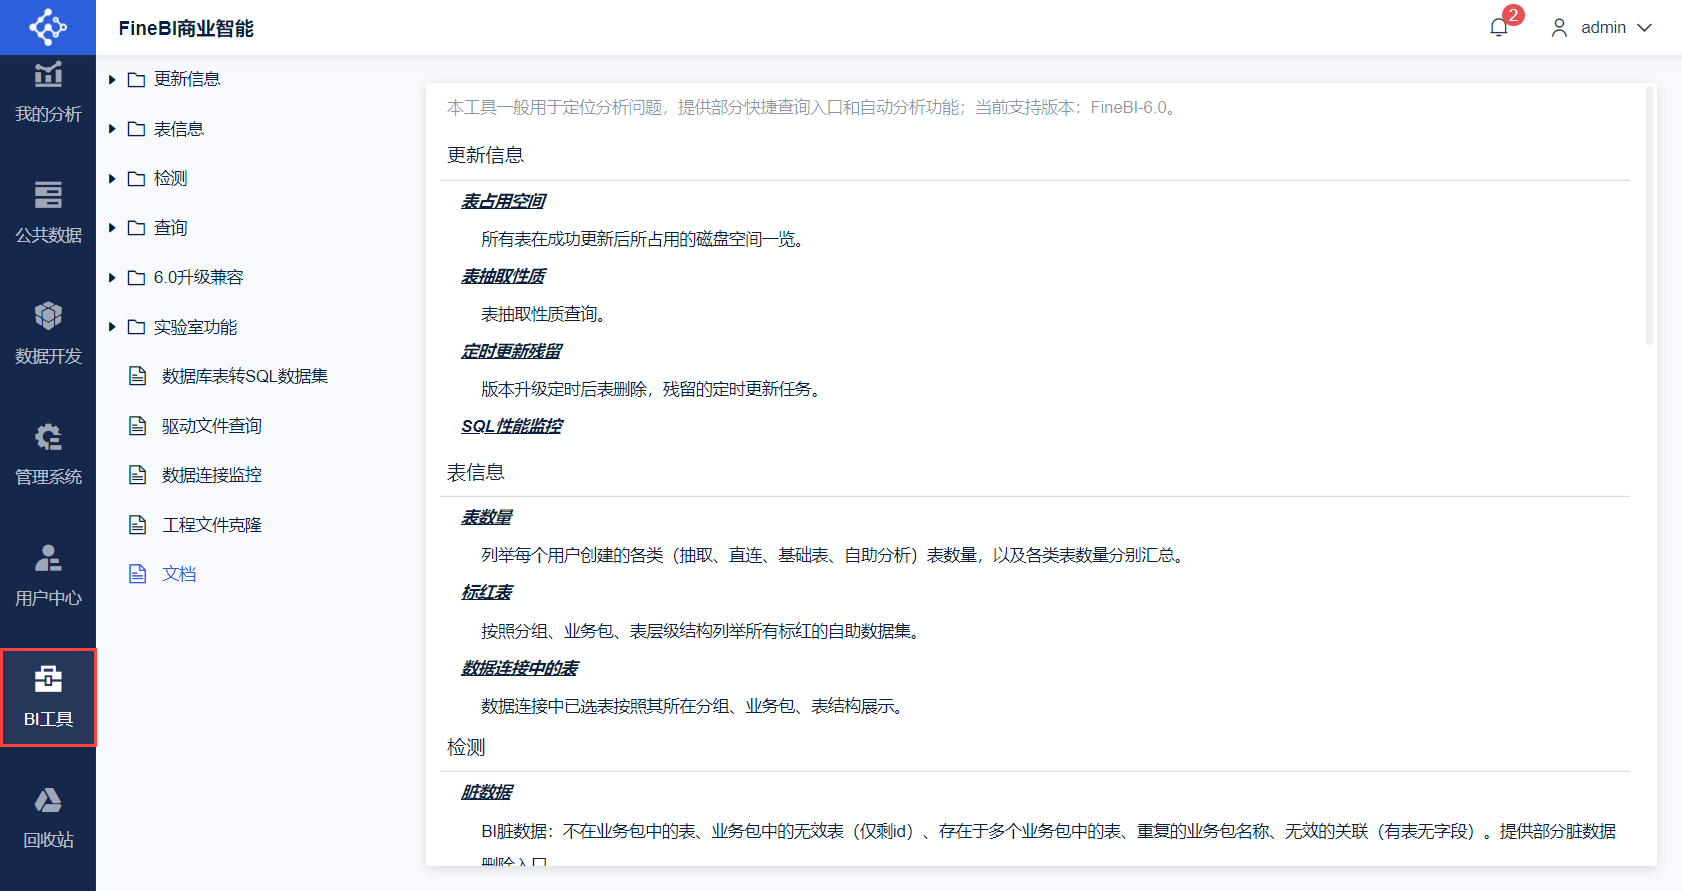Open the 标红表 link
This screenshot has height=891, width=1682.
(x=486, y=592)
